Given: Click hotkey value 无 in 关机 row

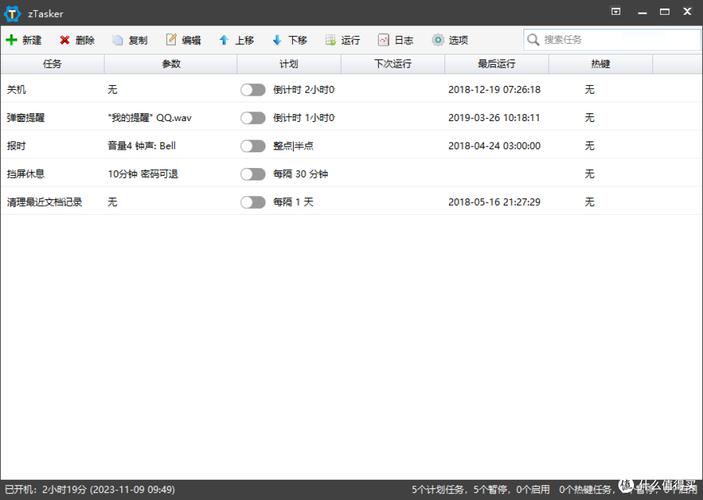Looking at the screenshot, I should point(590,90).
